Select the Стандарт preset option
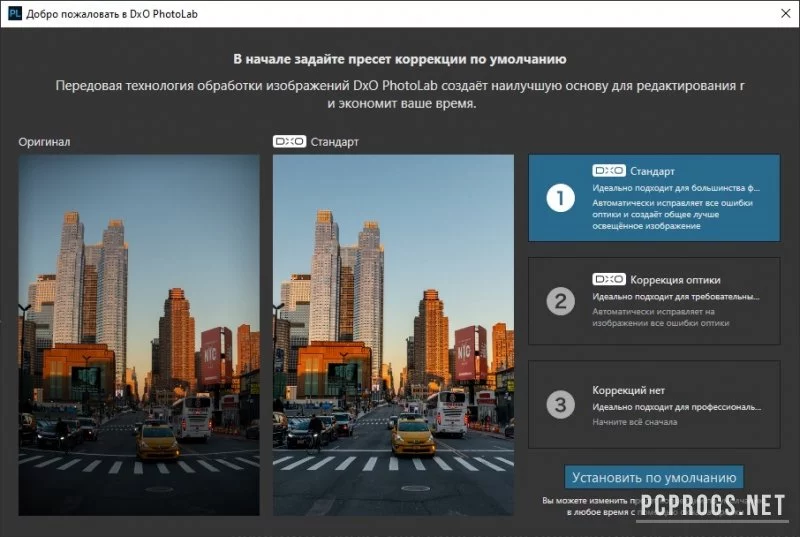This screenshot has width=800, height=537. (654, 198)
